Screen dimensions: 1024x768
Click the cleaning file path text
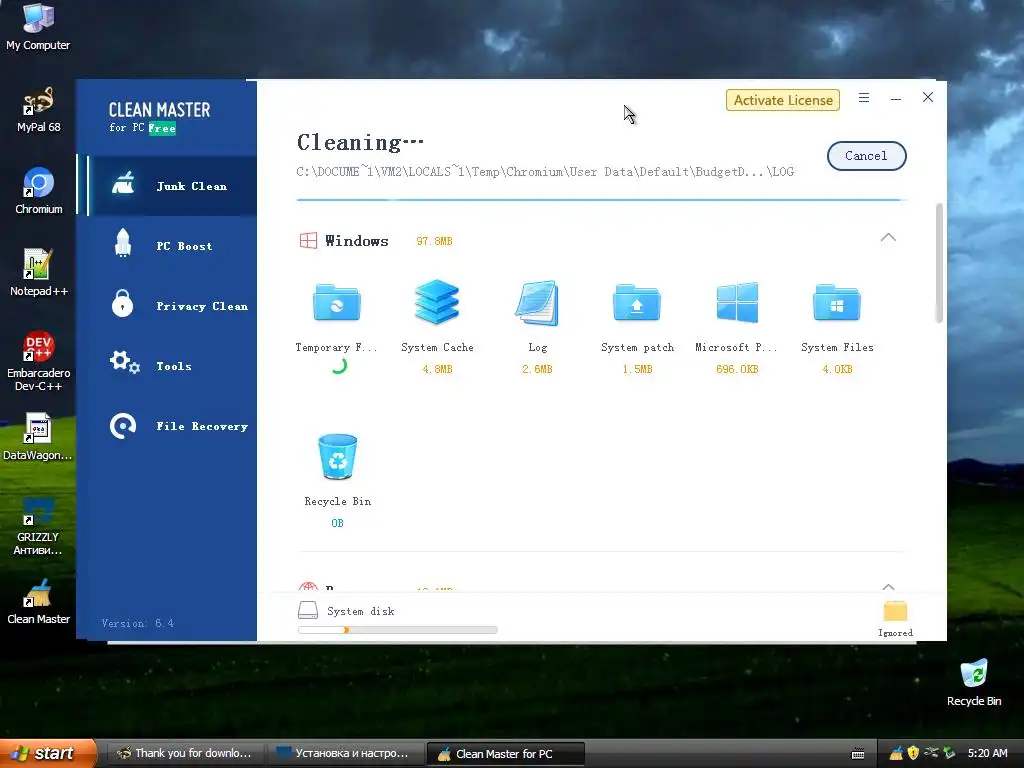tap(545, 172)
